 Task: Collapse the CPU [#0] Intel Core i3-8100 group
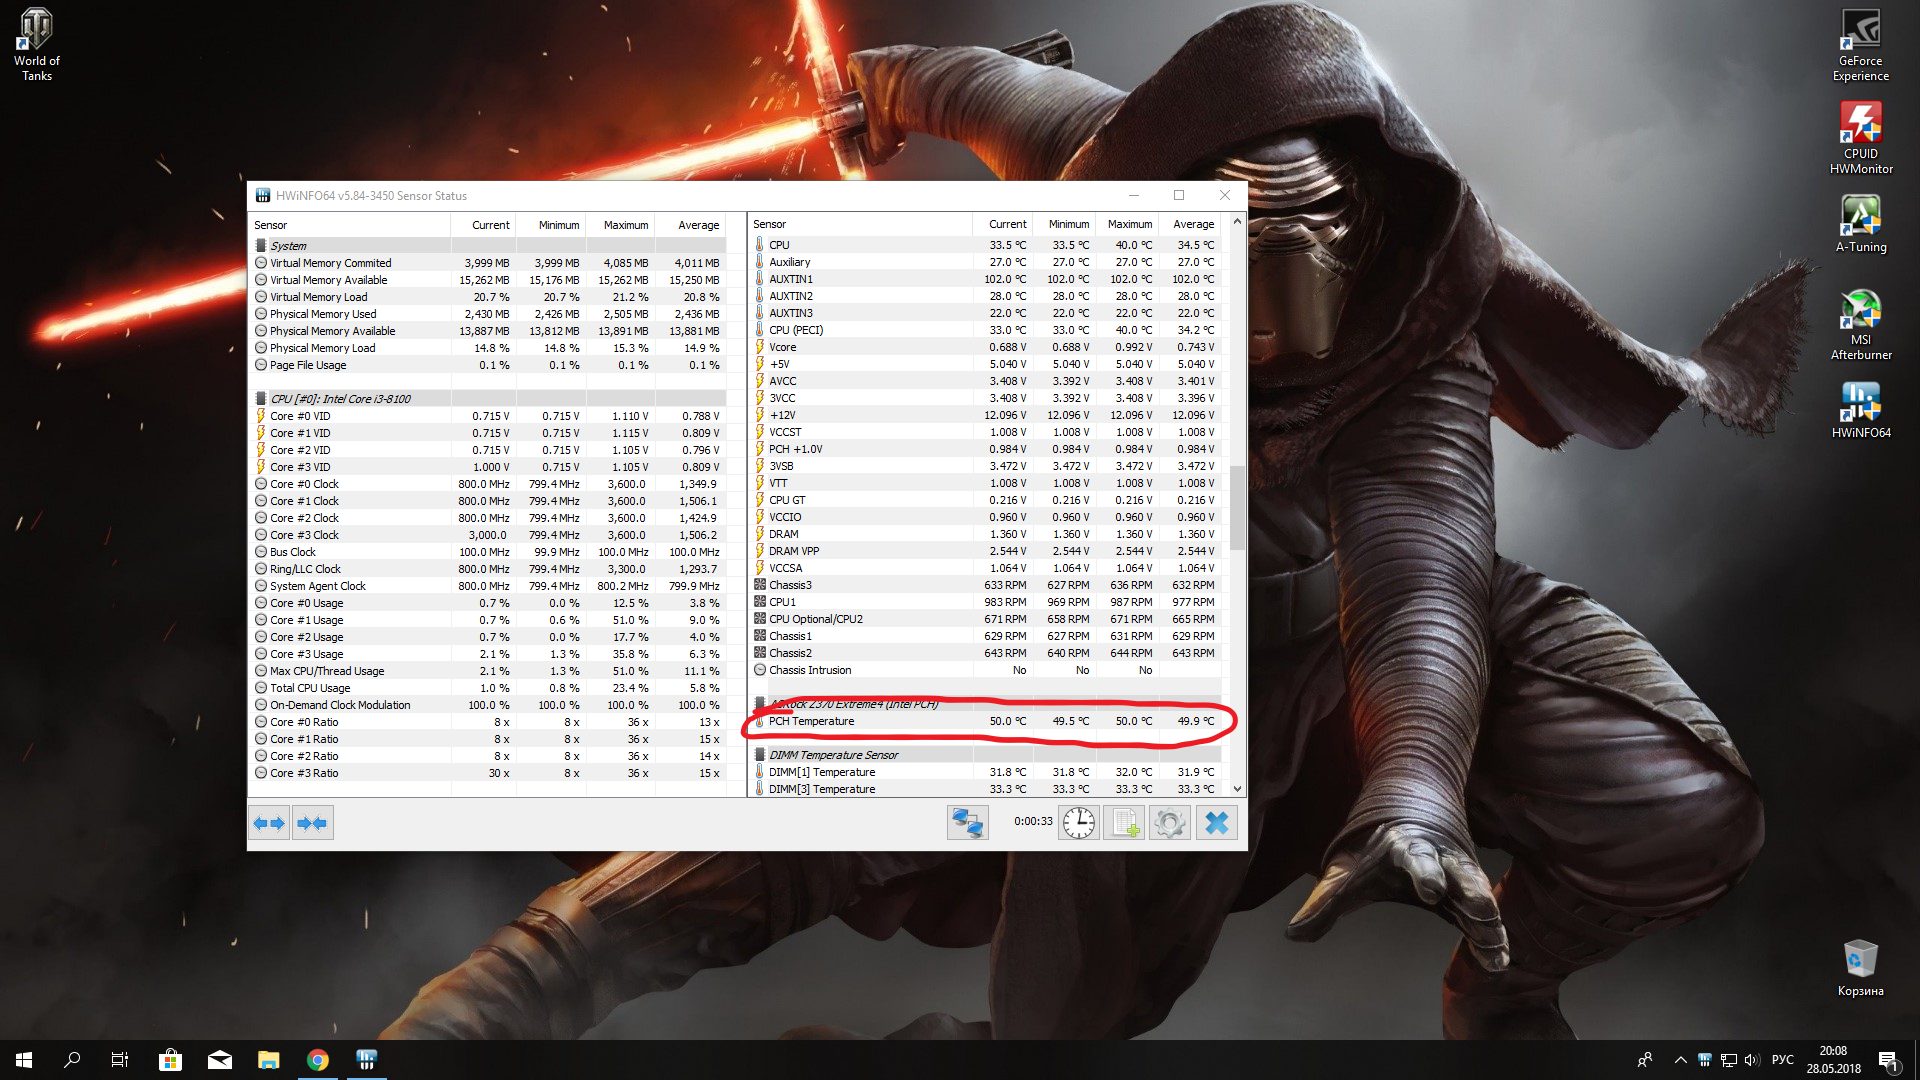pyautogui.click(x=340, y=399)
